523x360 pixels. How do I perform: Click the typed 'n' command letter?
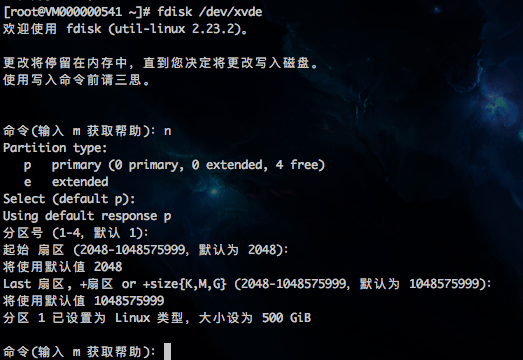[168, 131]
